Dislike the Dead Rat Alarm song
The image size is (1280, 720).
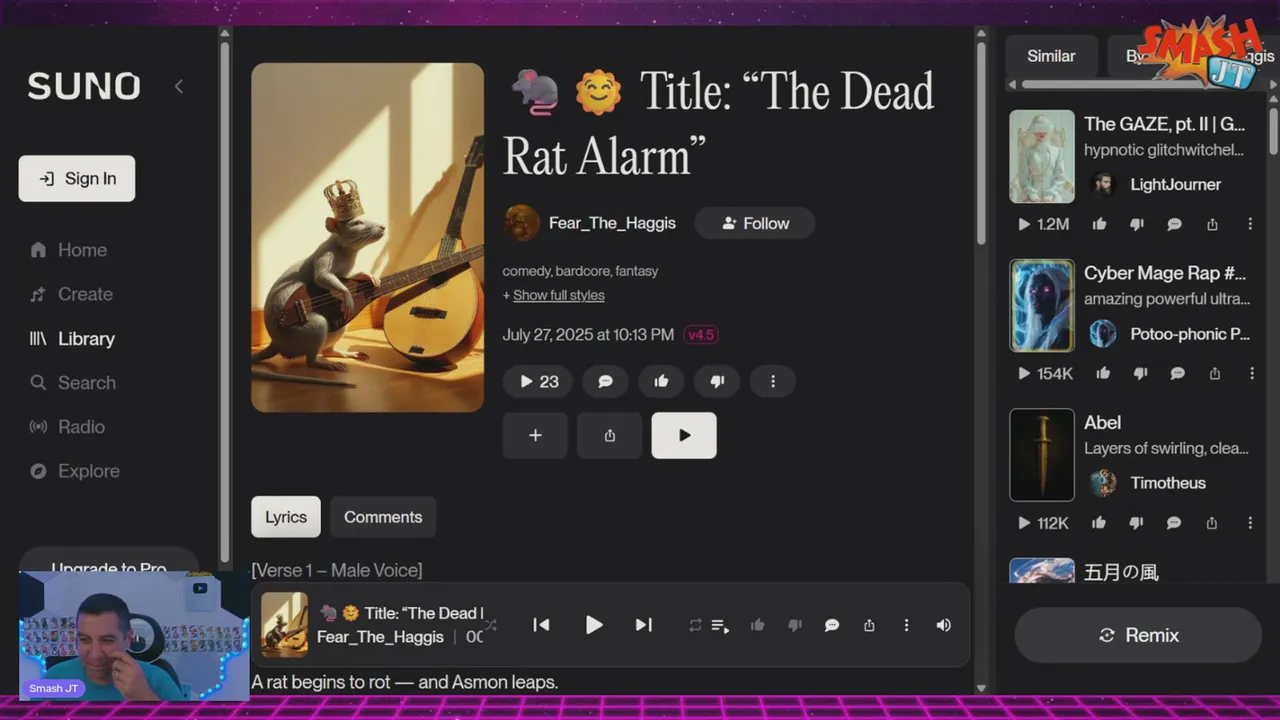[717, 381]
